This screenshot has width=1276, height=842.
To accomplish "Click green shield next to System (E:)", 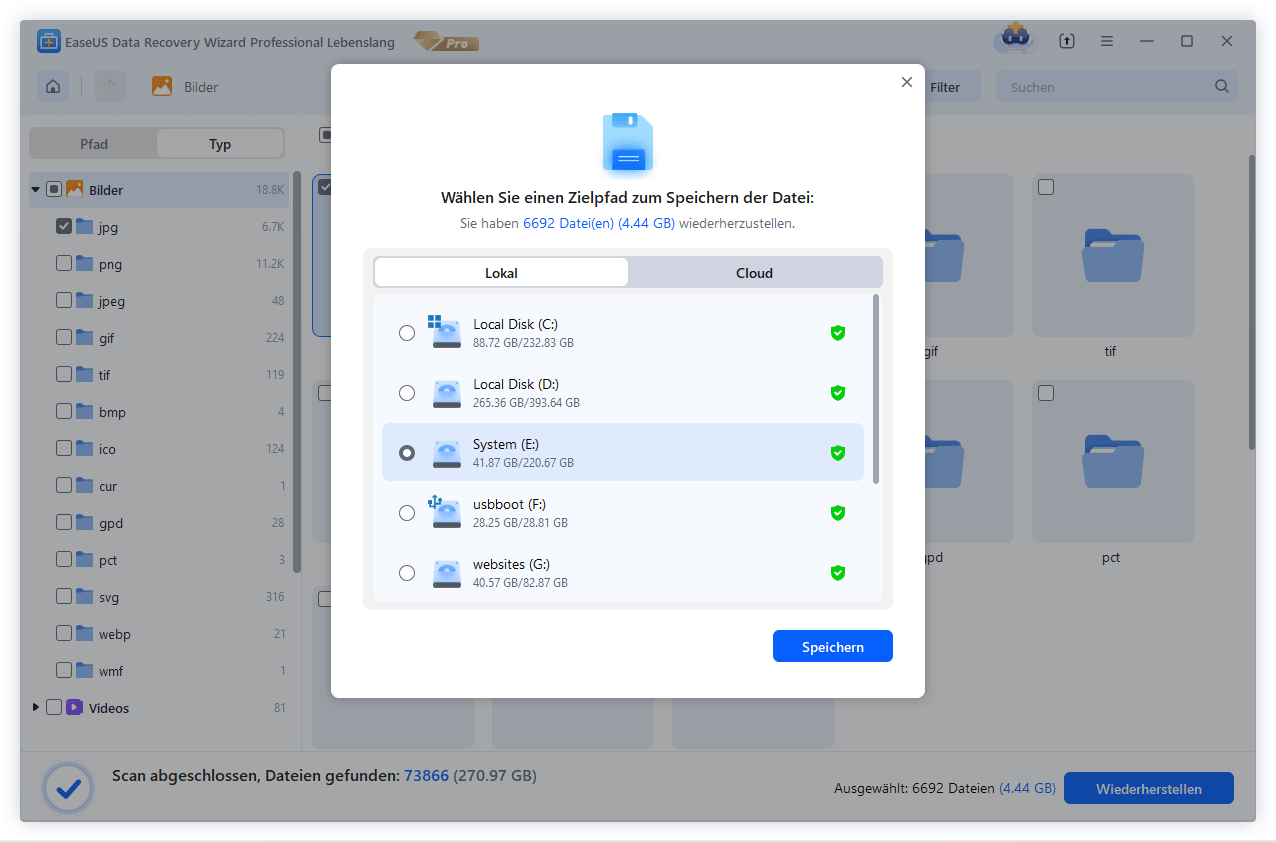I will 838,453.
